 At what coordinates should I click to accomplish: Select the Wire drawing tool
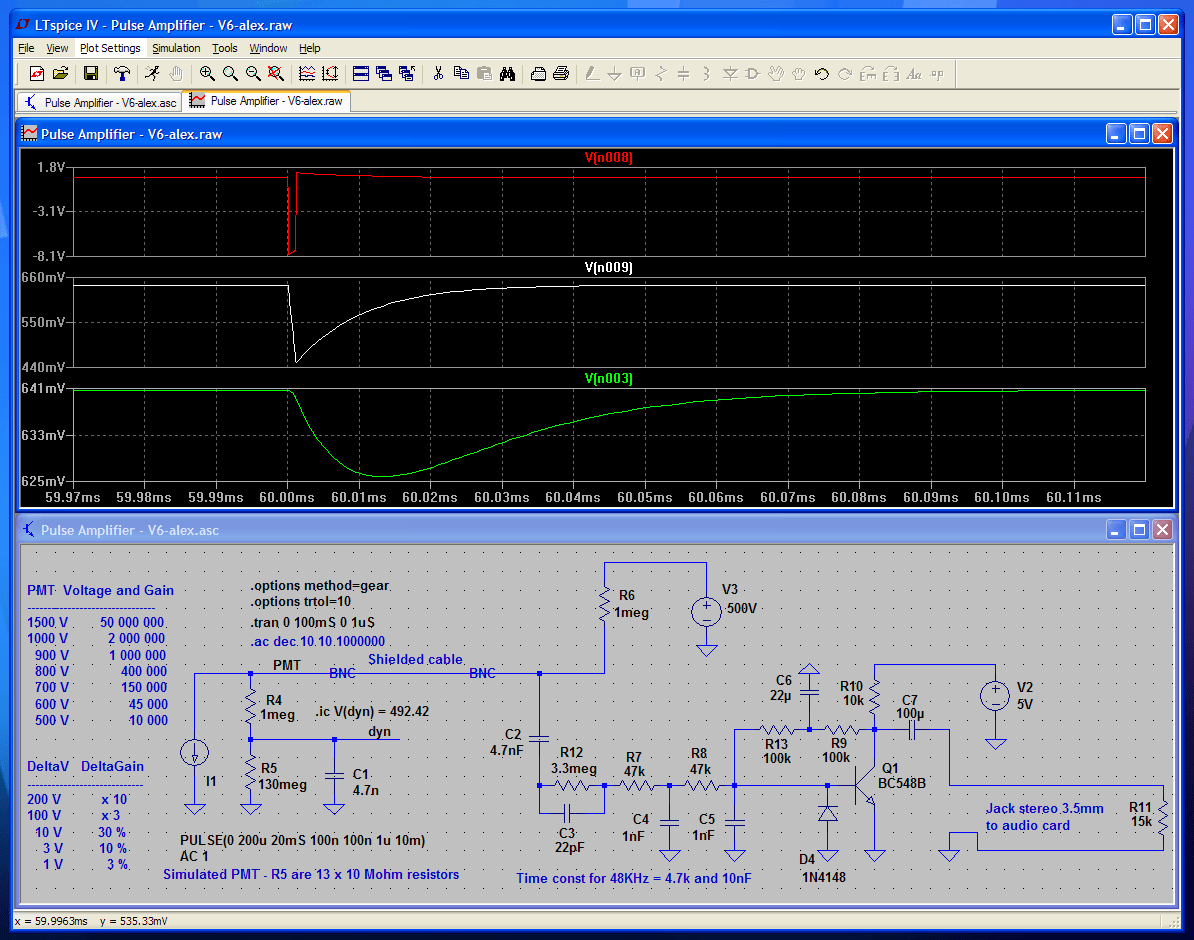click(x=591, y=73)
